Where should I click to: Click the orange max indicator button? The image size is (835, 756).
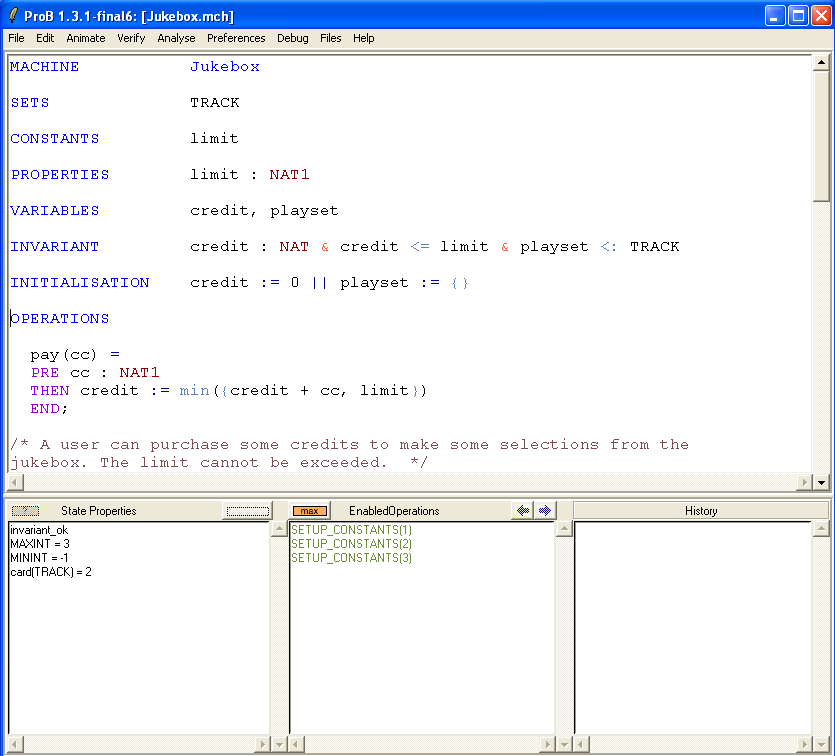[x=310, y=511]
